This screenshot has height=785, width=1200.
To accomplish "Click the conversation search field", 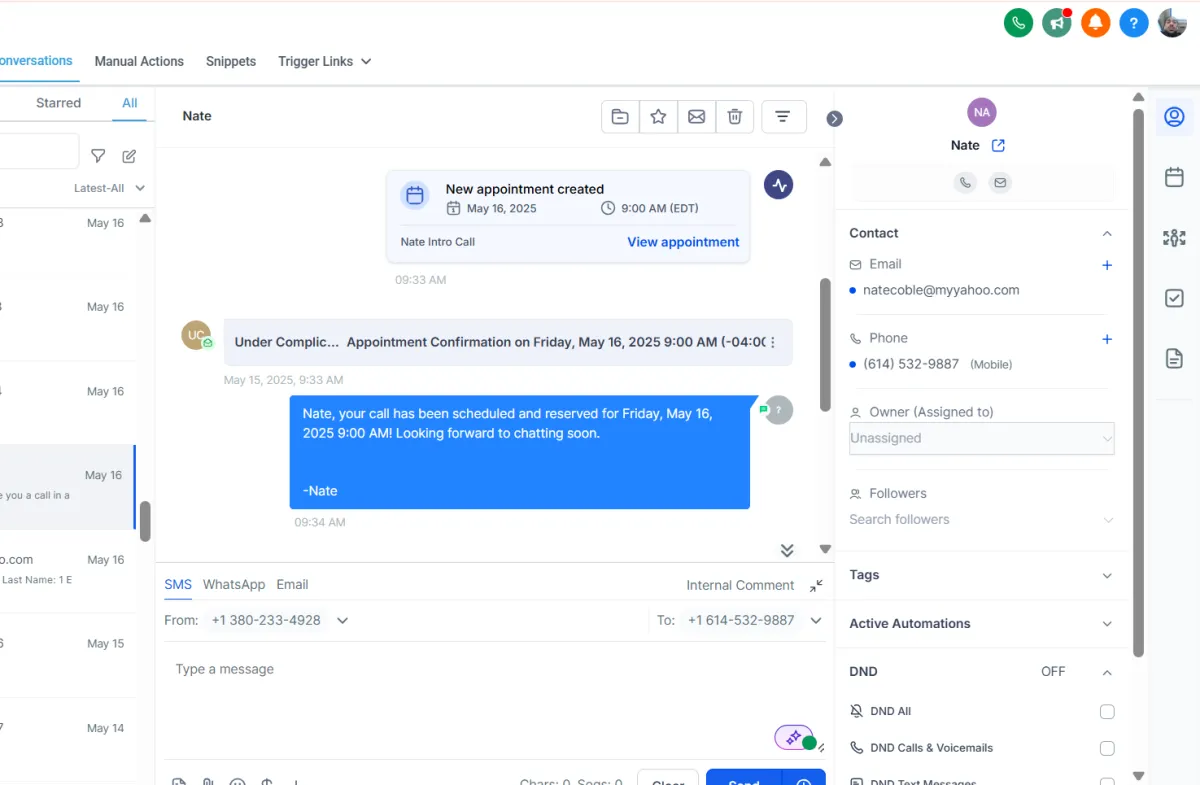I will [38, 152].
